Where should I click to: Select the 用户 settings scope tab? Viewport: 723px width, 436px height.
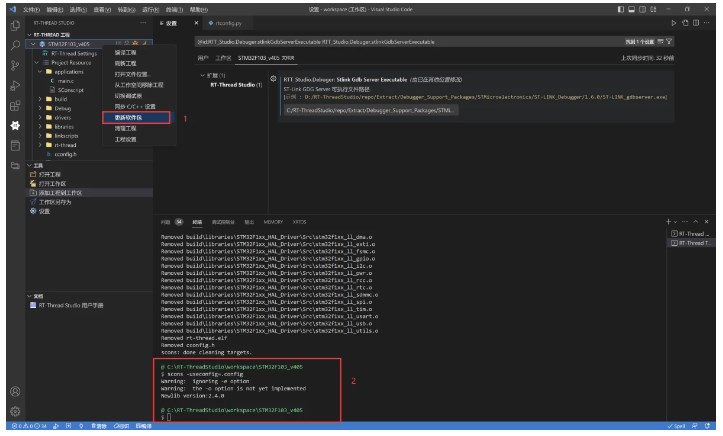pos(203,58)
